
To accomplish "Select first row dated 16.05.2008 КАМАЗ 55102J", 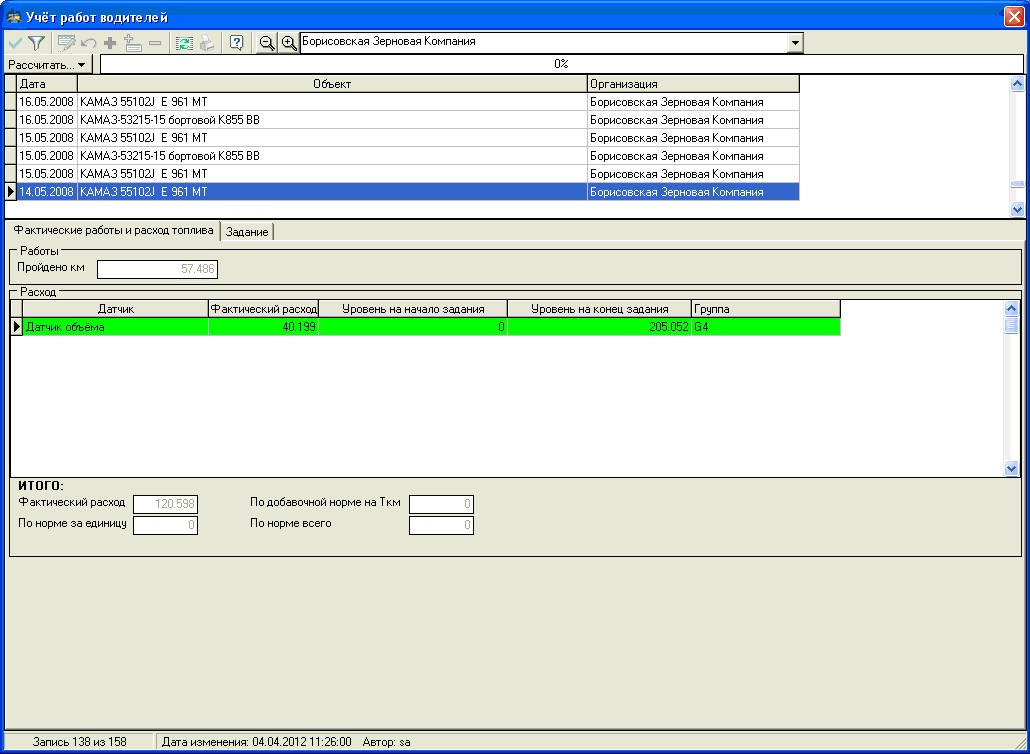I will tap(300, 102).
